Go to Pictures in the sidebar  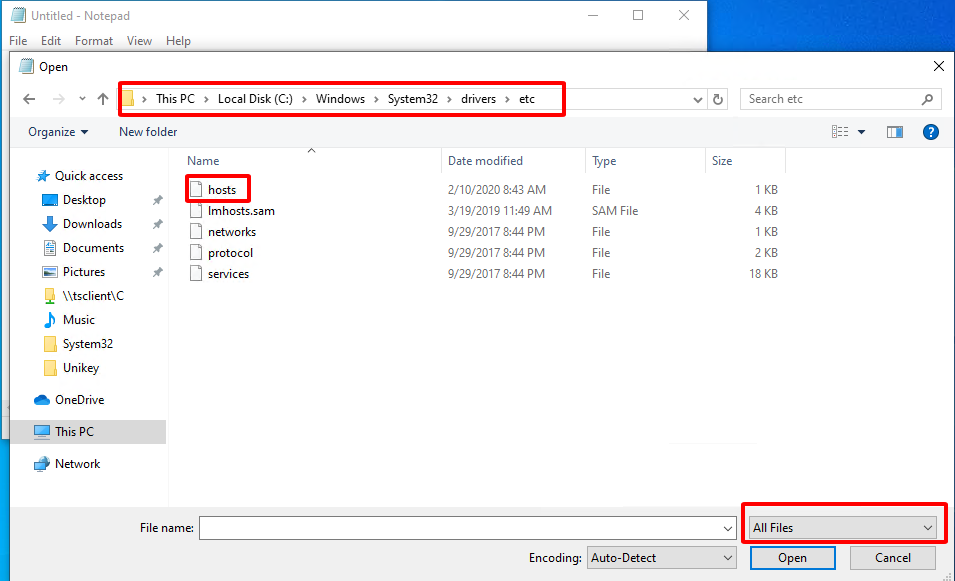click(84, 272)
